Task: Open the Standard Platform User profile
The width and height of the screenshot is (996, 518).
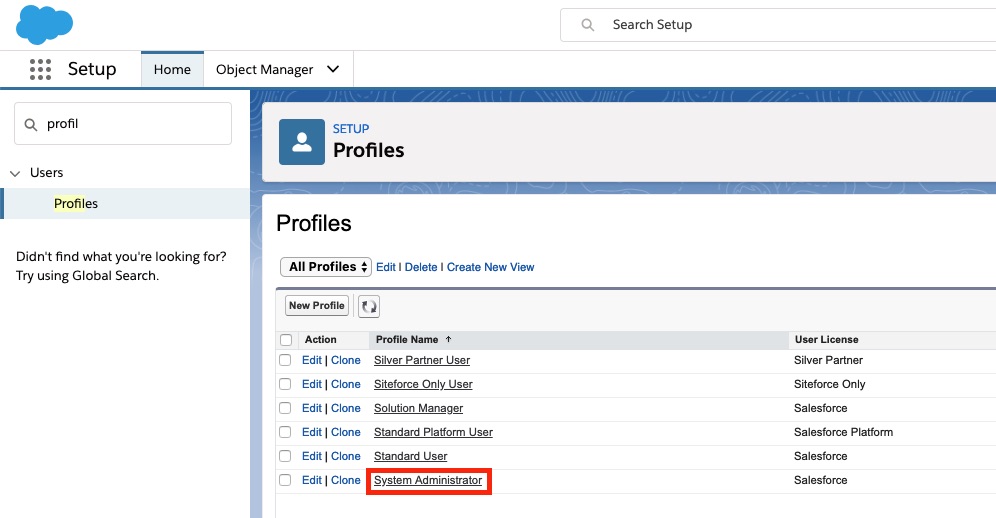Action: point(433,432)
